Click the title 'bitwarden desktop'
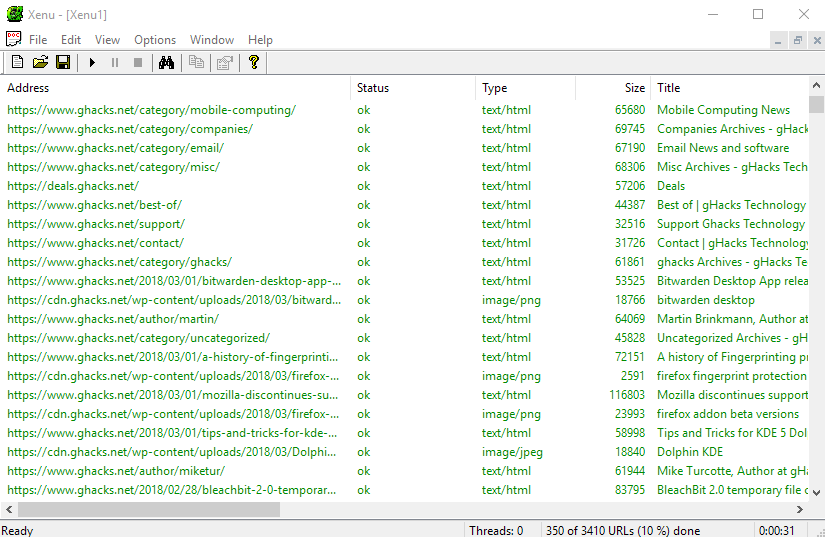 (706, 300)
